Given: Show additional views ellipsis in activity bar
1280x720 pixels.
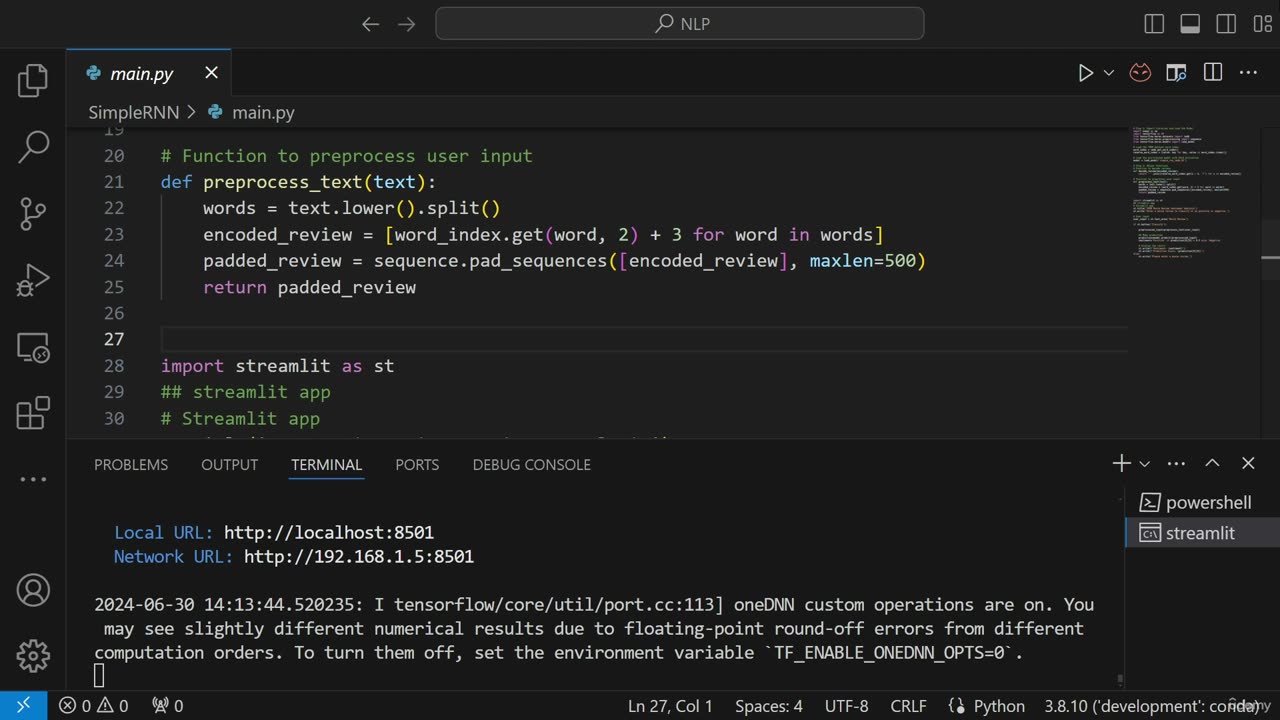Looking at the screenshot, I should click(33, 480).
